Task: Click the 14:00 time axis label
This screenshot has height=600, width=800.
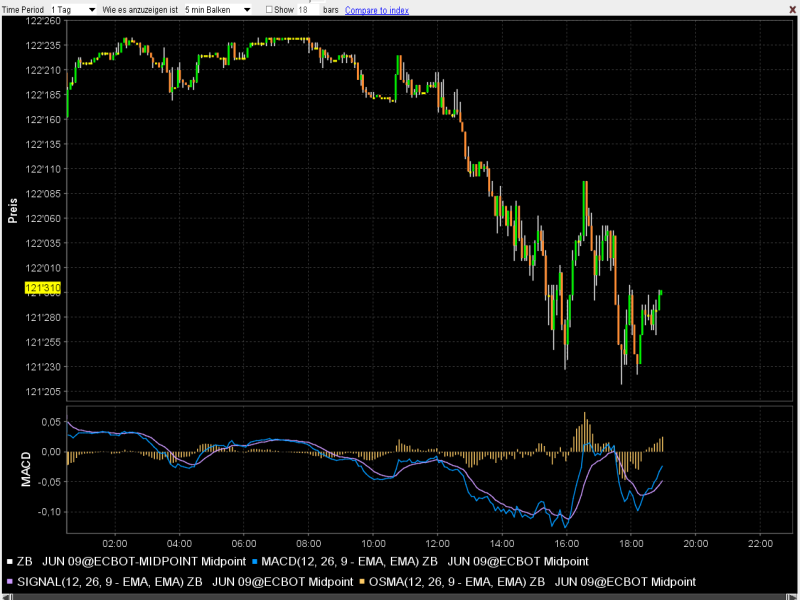Action: click(x=503, y=544)
